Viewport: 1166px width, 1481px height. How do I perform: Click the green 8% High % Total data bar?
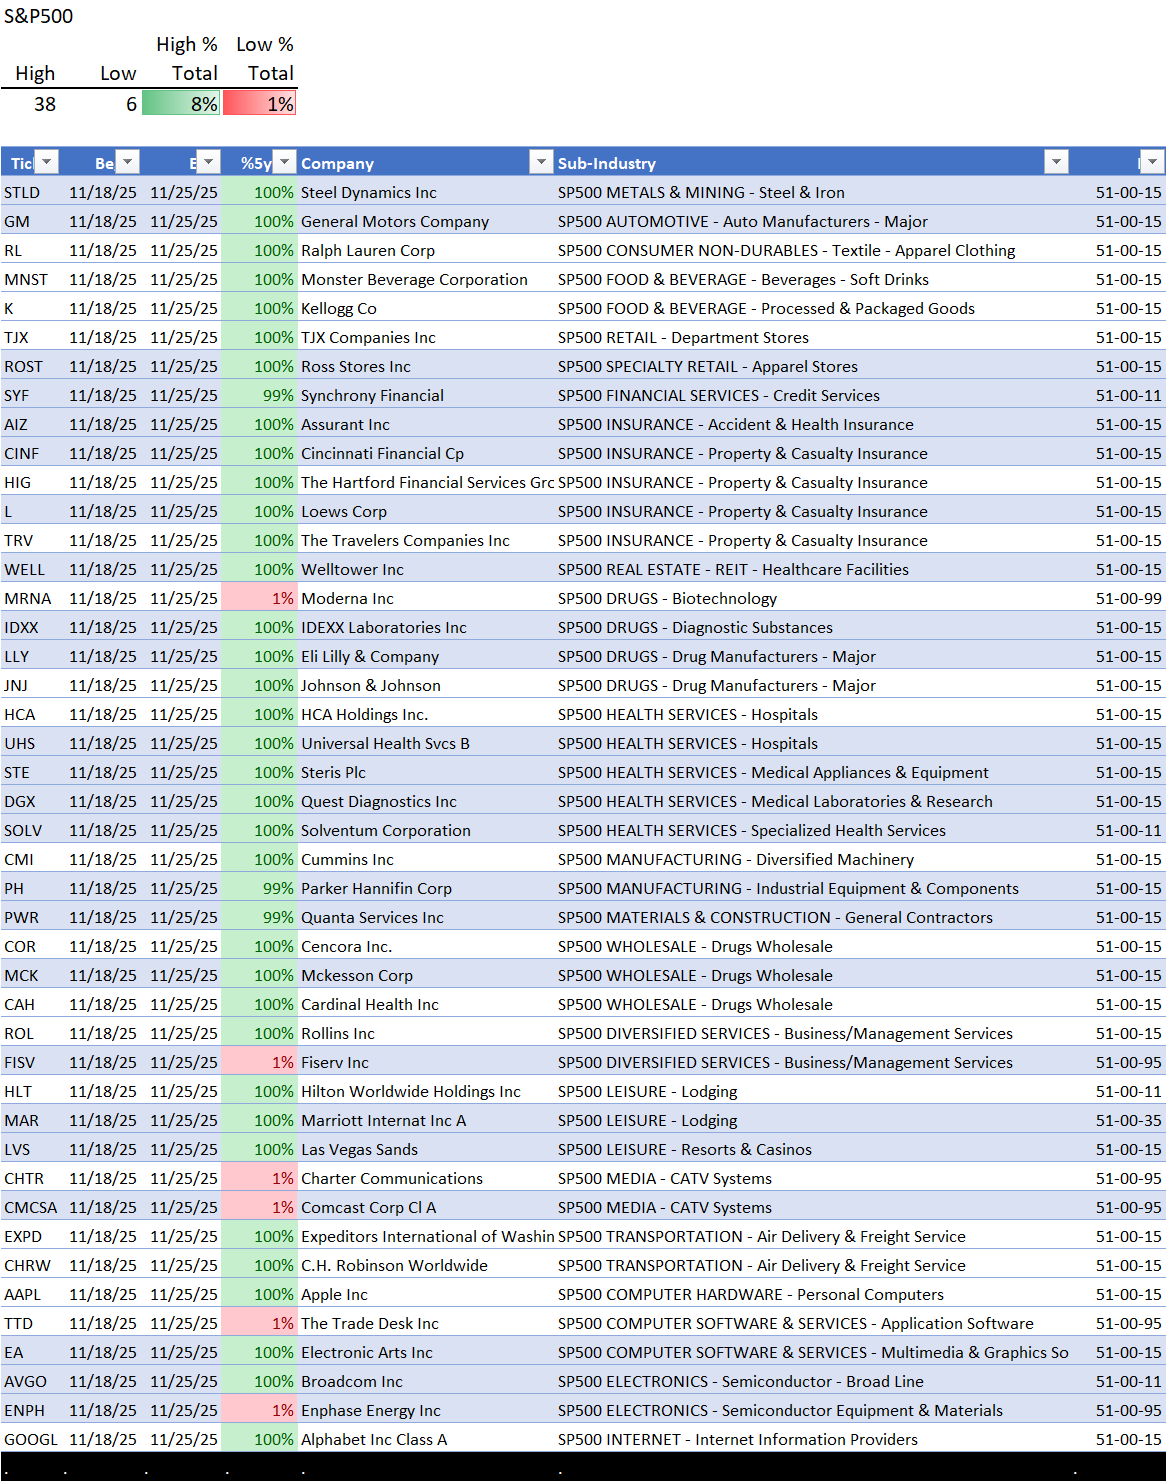tap(181, 104)
